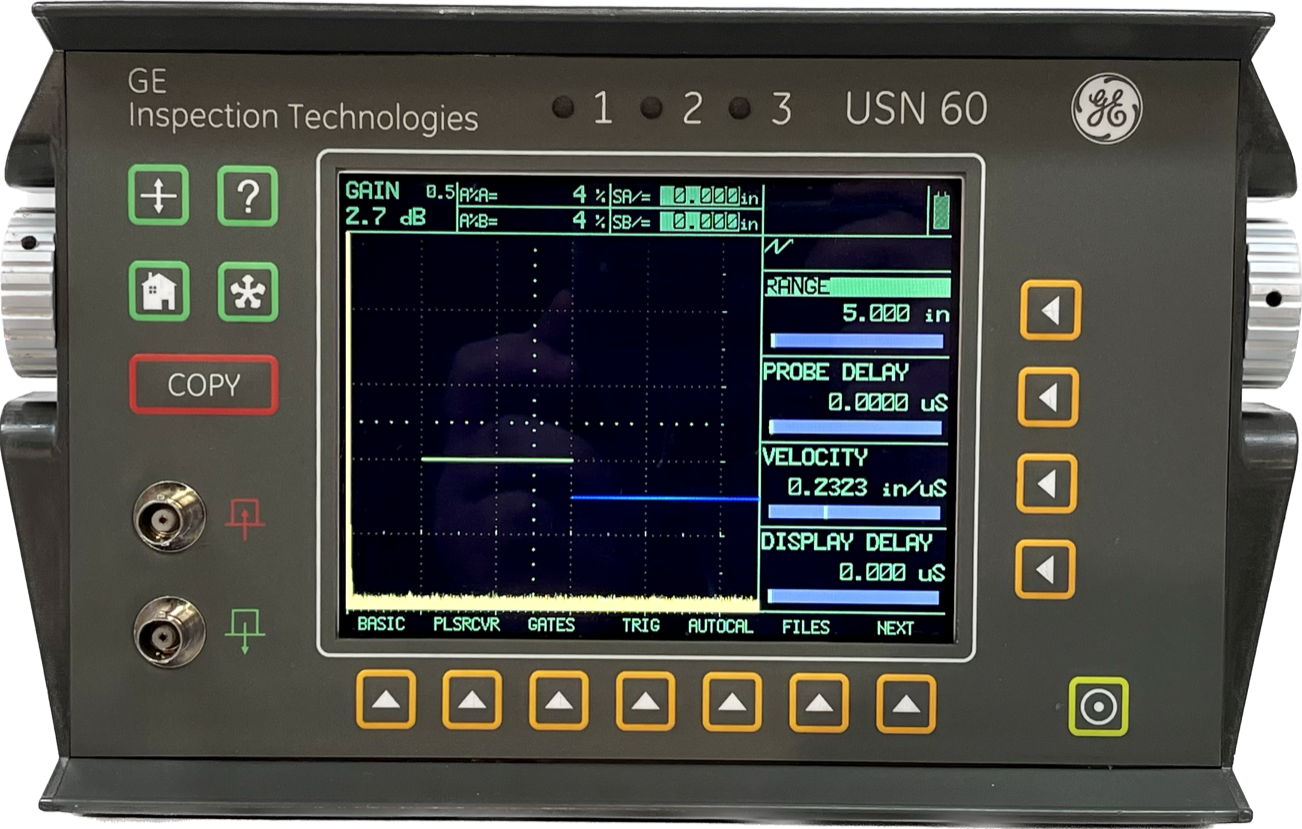
Task: Open the GATES menu on screen
Action: coord(551,625)
